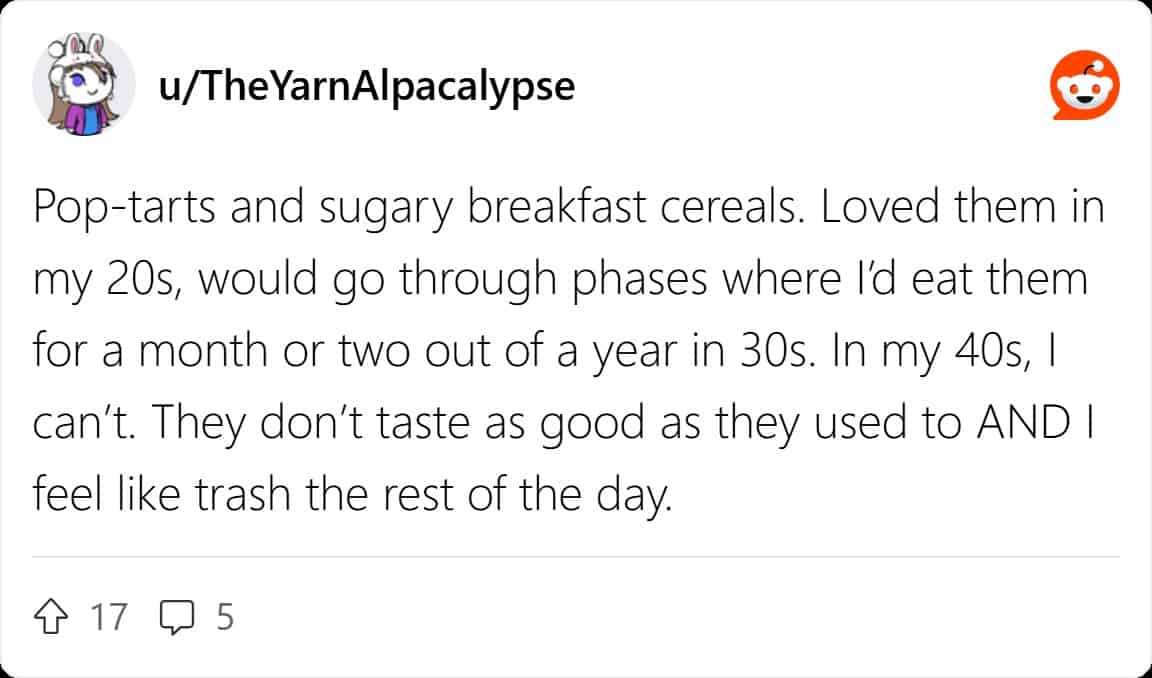Click the horizontal divider line under the post
Screen dimensions: 1152x678
point(576,557)
